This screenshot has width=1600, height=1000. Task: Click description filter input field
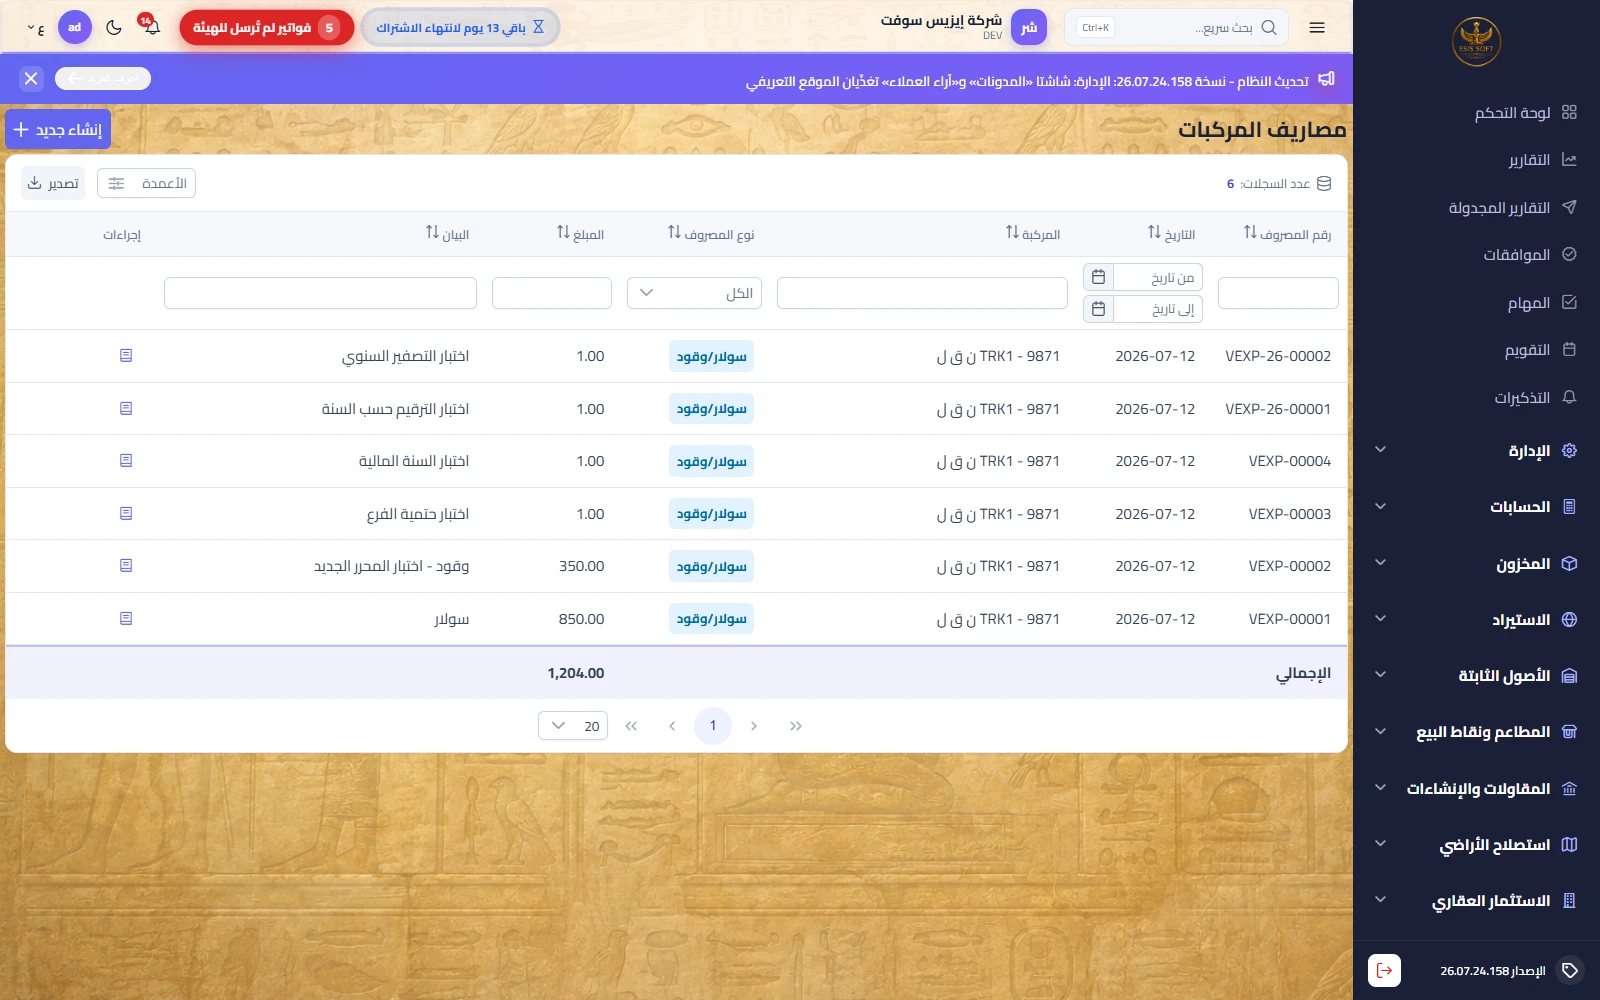(320, 293)
